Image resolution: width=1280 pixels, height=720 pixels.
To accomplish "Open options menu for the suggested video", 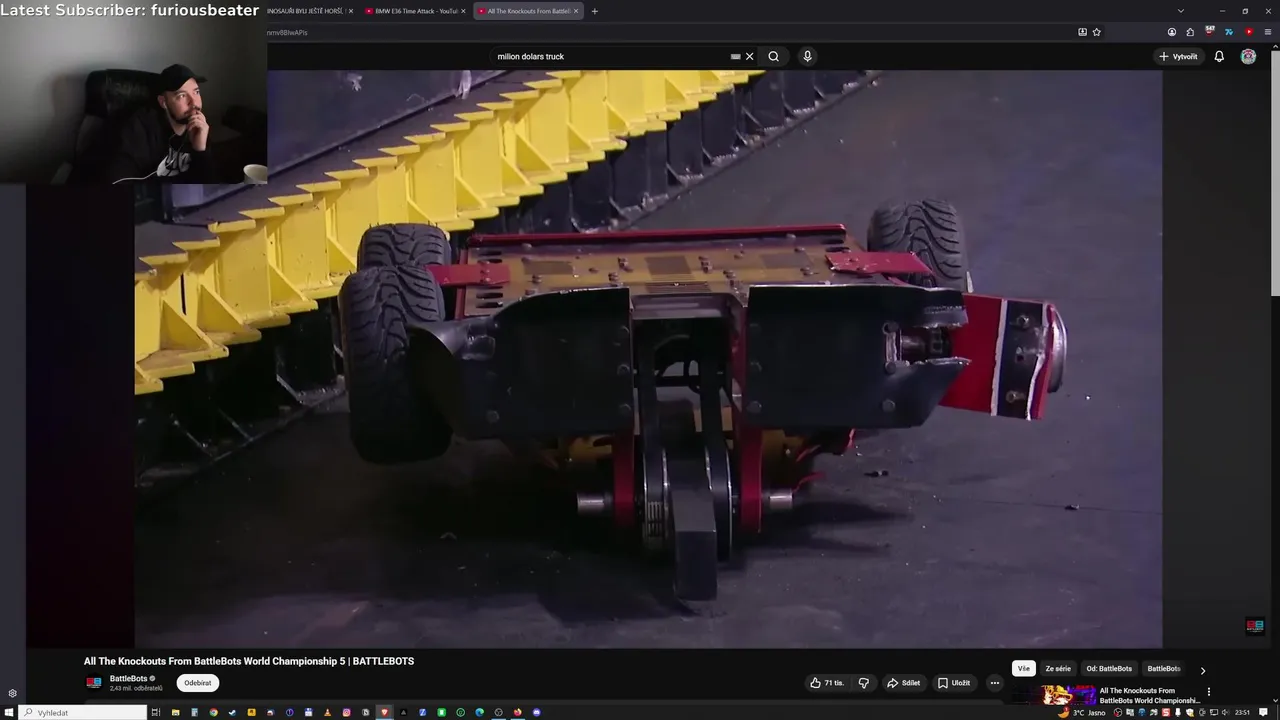I will click(1209, 691).
